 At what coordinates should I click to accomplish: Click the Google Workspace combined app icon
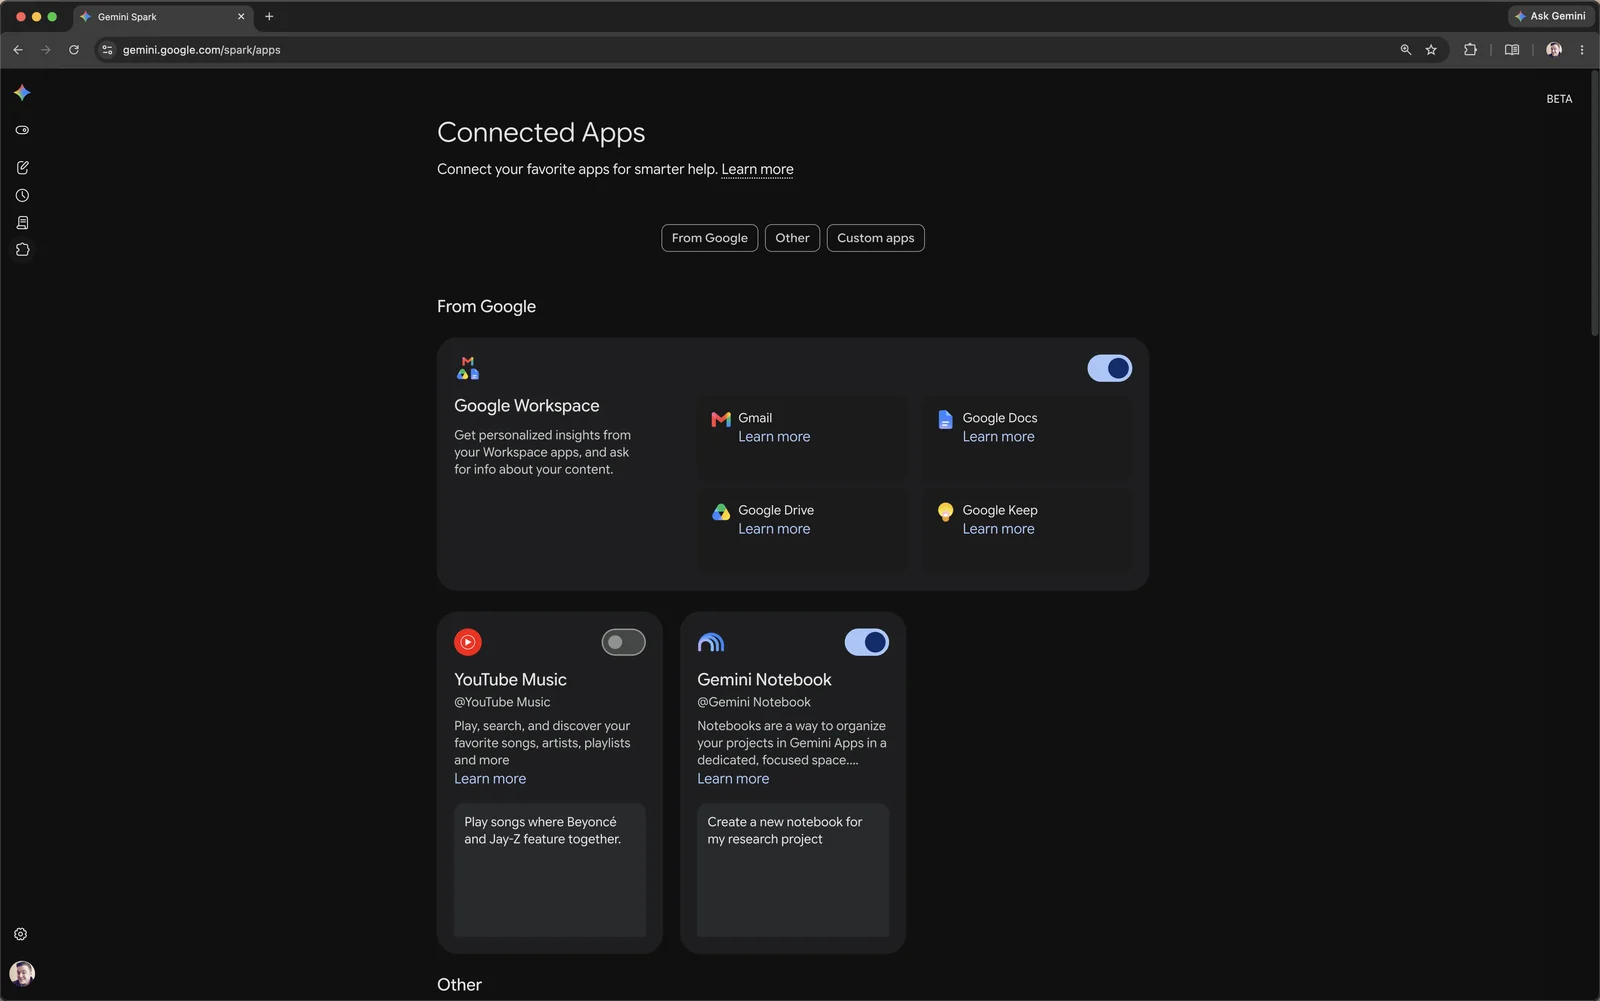tap(468, 368)
